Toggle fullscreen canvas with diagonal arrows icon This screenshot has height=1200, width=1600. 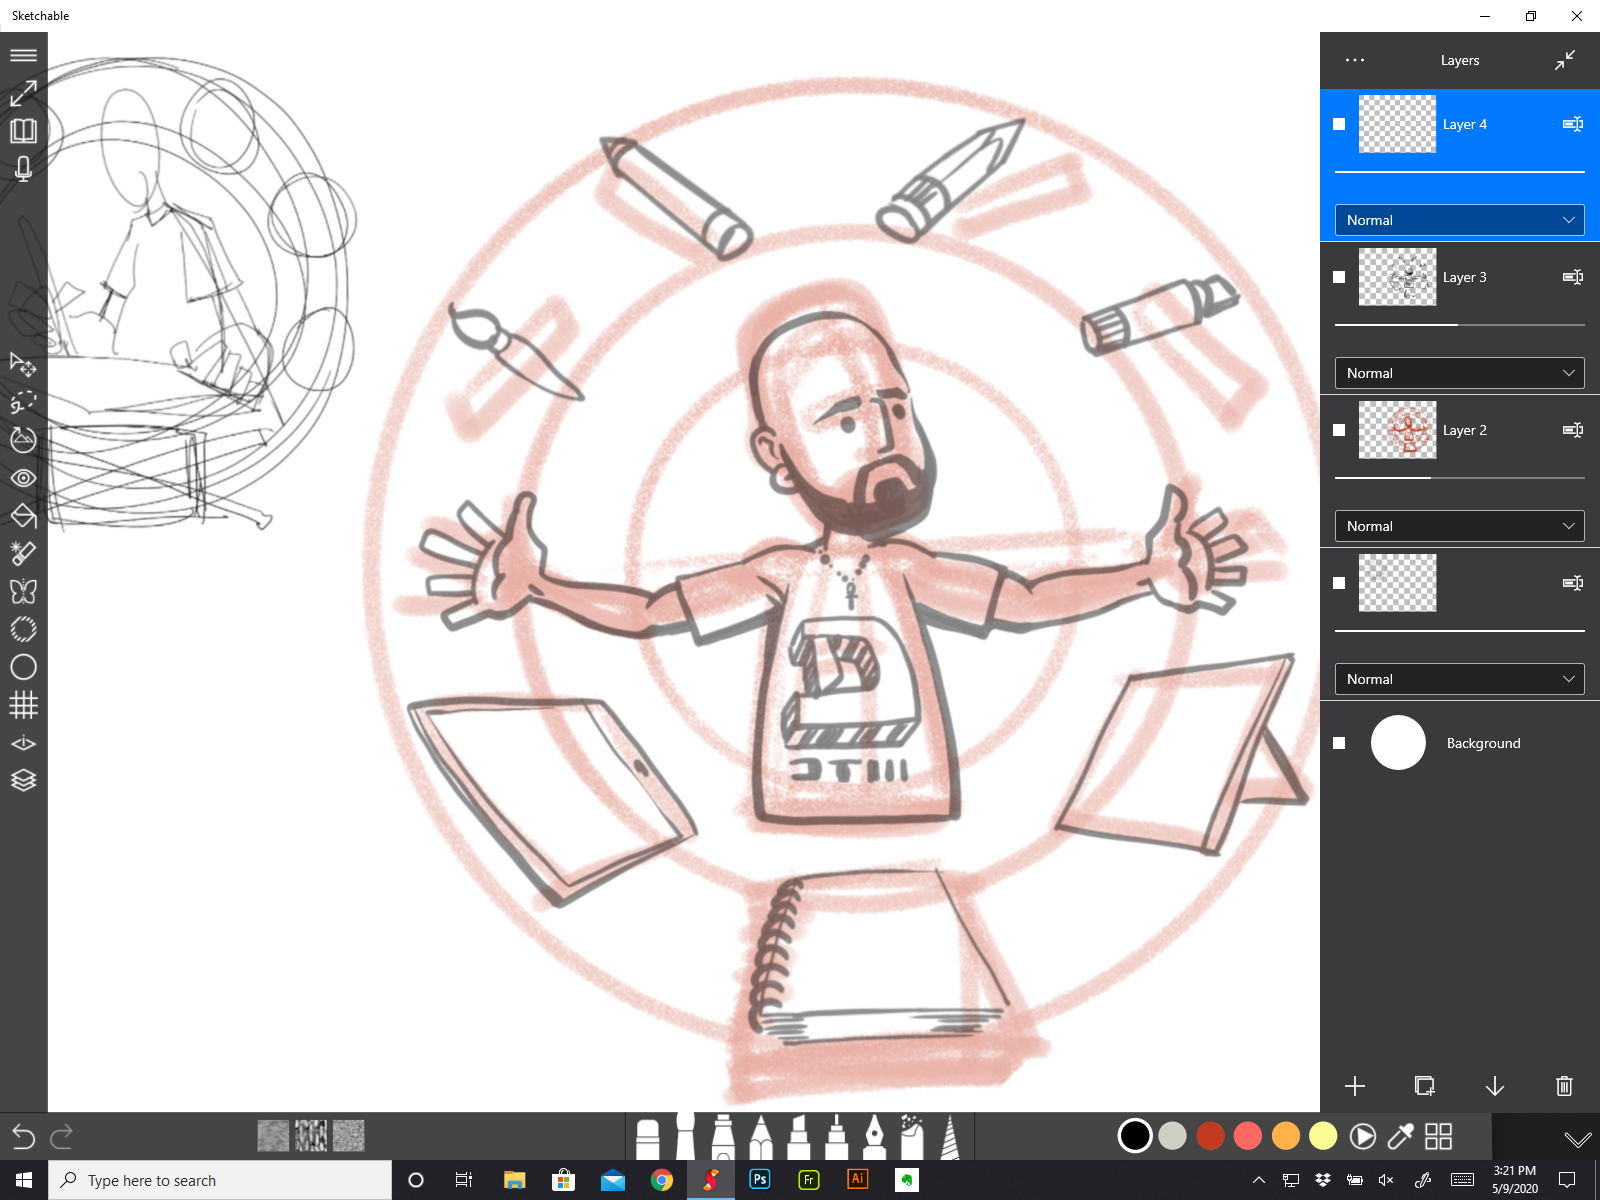coord(23,93)
